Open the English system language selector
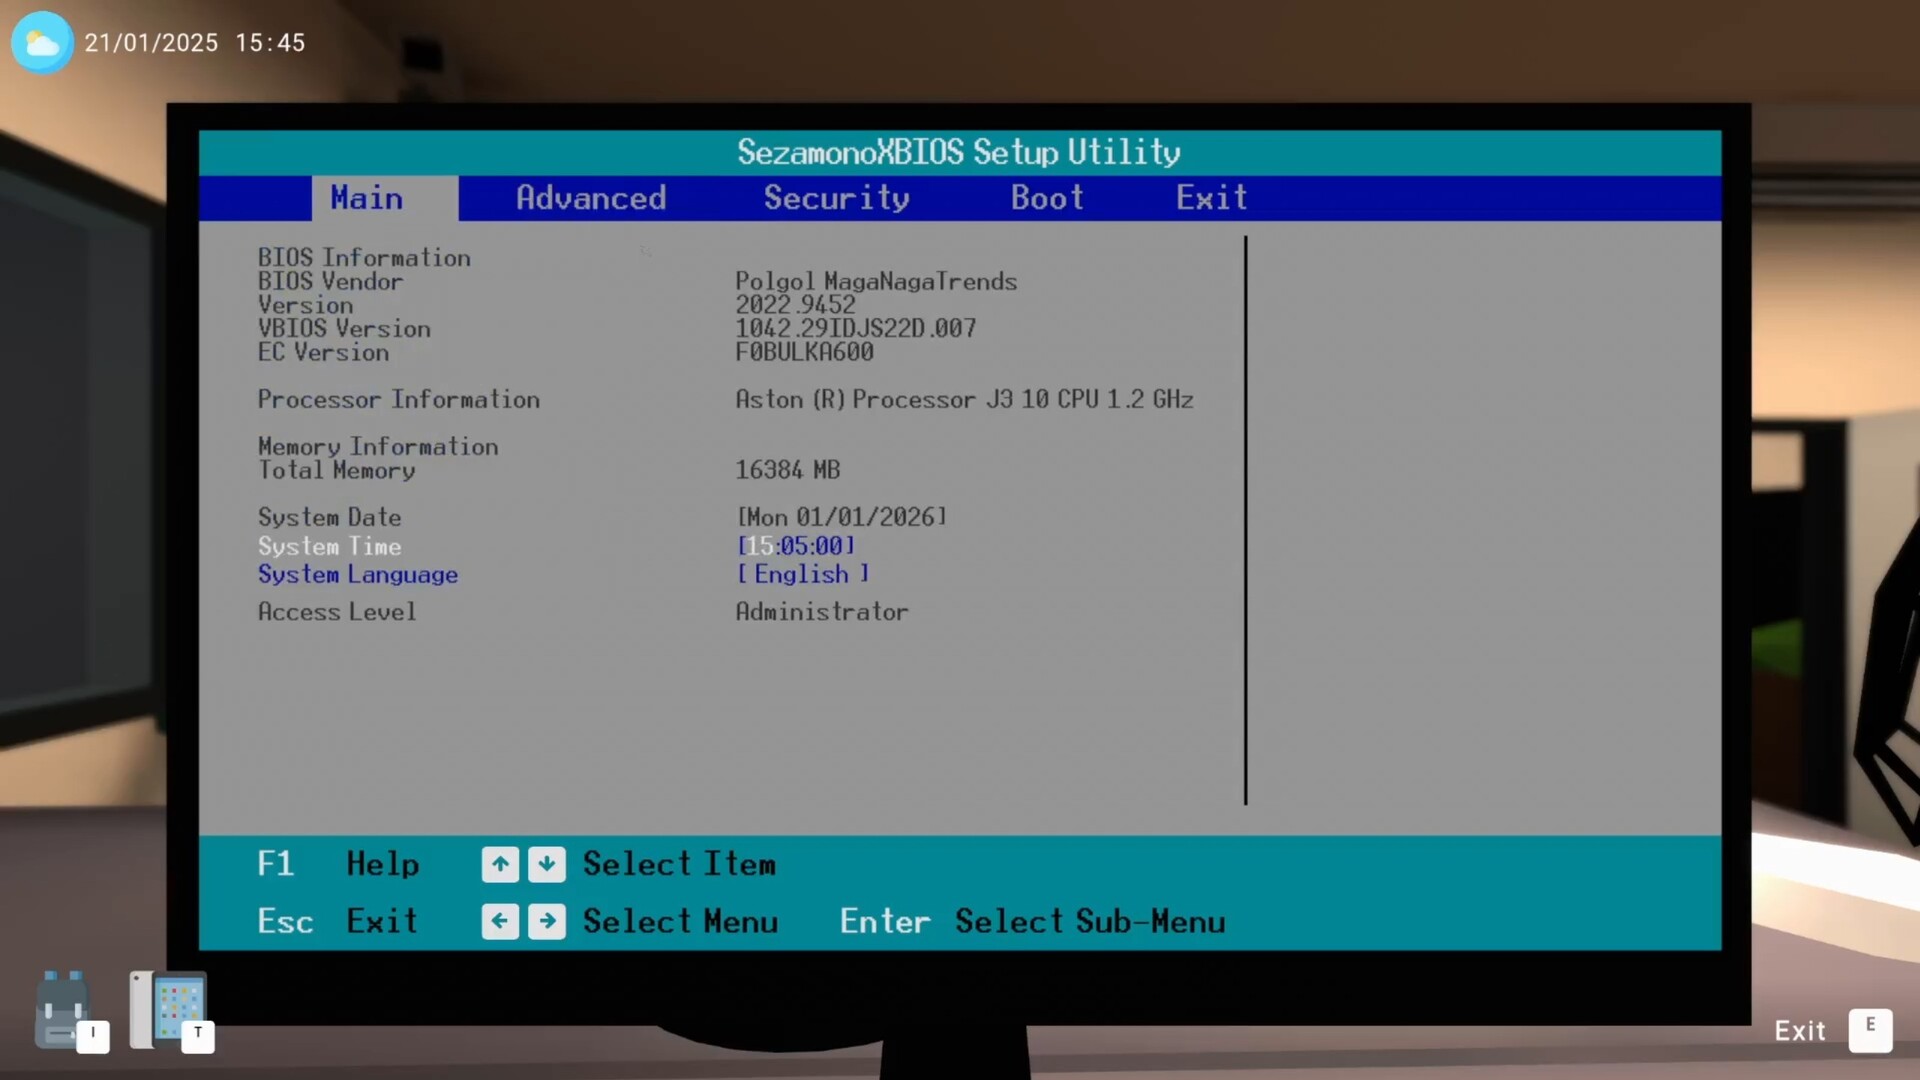 tap(802, 574)
